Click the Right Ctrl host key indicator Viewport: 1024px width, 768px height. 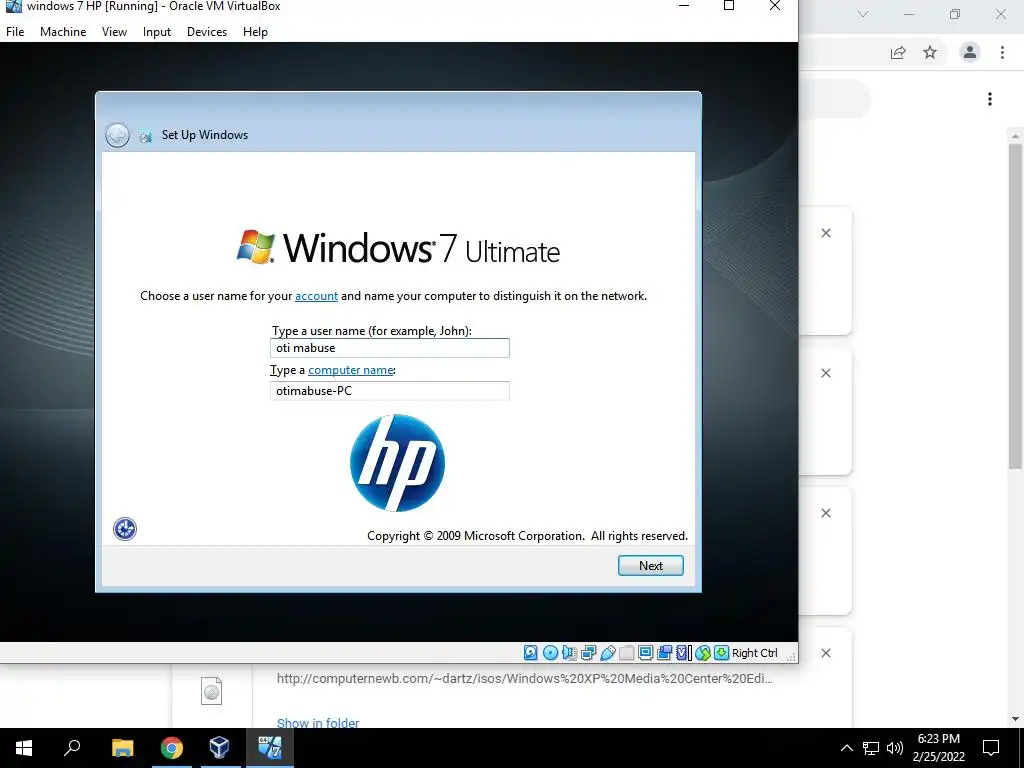(754, 653)
